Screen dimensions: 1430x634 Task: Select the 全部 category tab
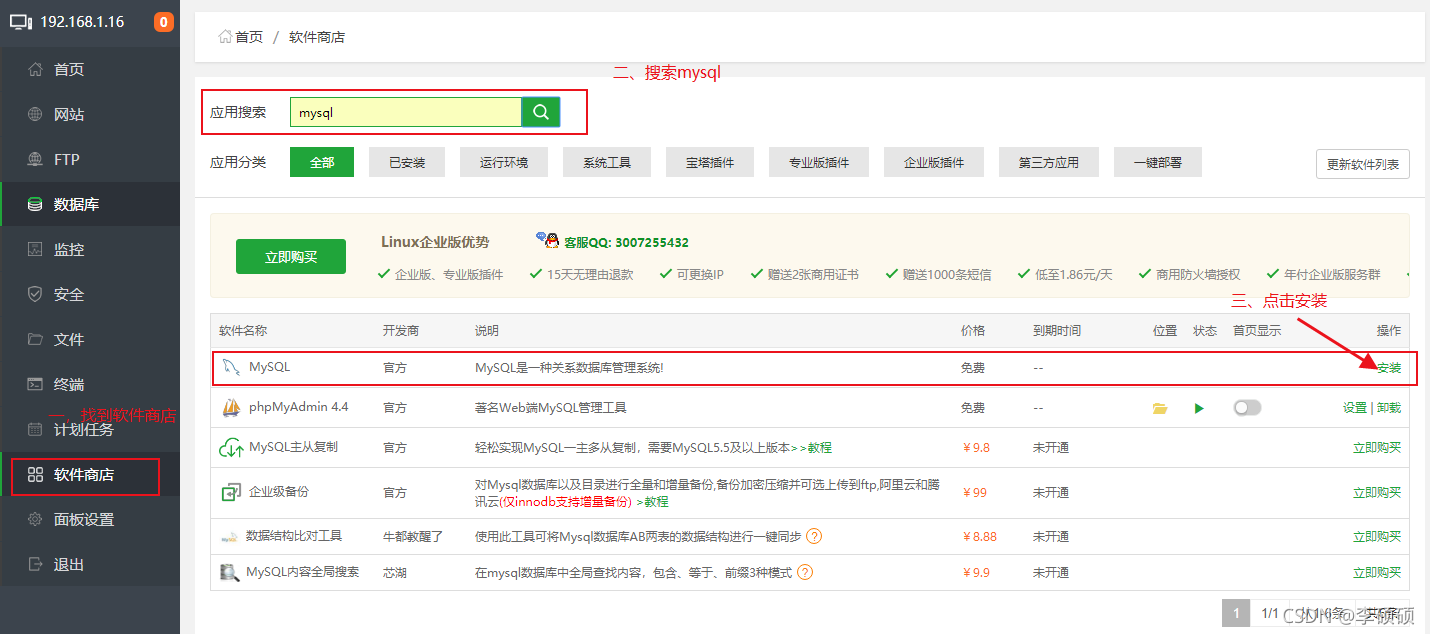pyautogui.click(x=322, y=162)
